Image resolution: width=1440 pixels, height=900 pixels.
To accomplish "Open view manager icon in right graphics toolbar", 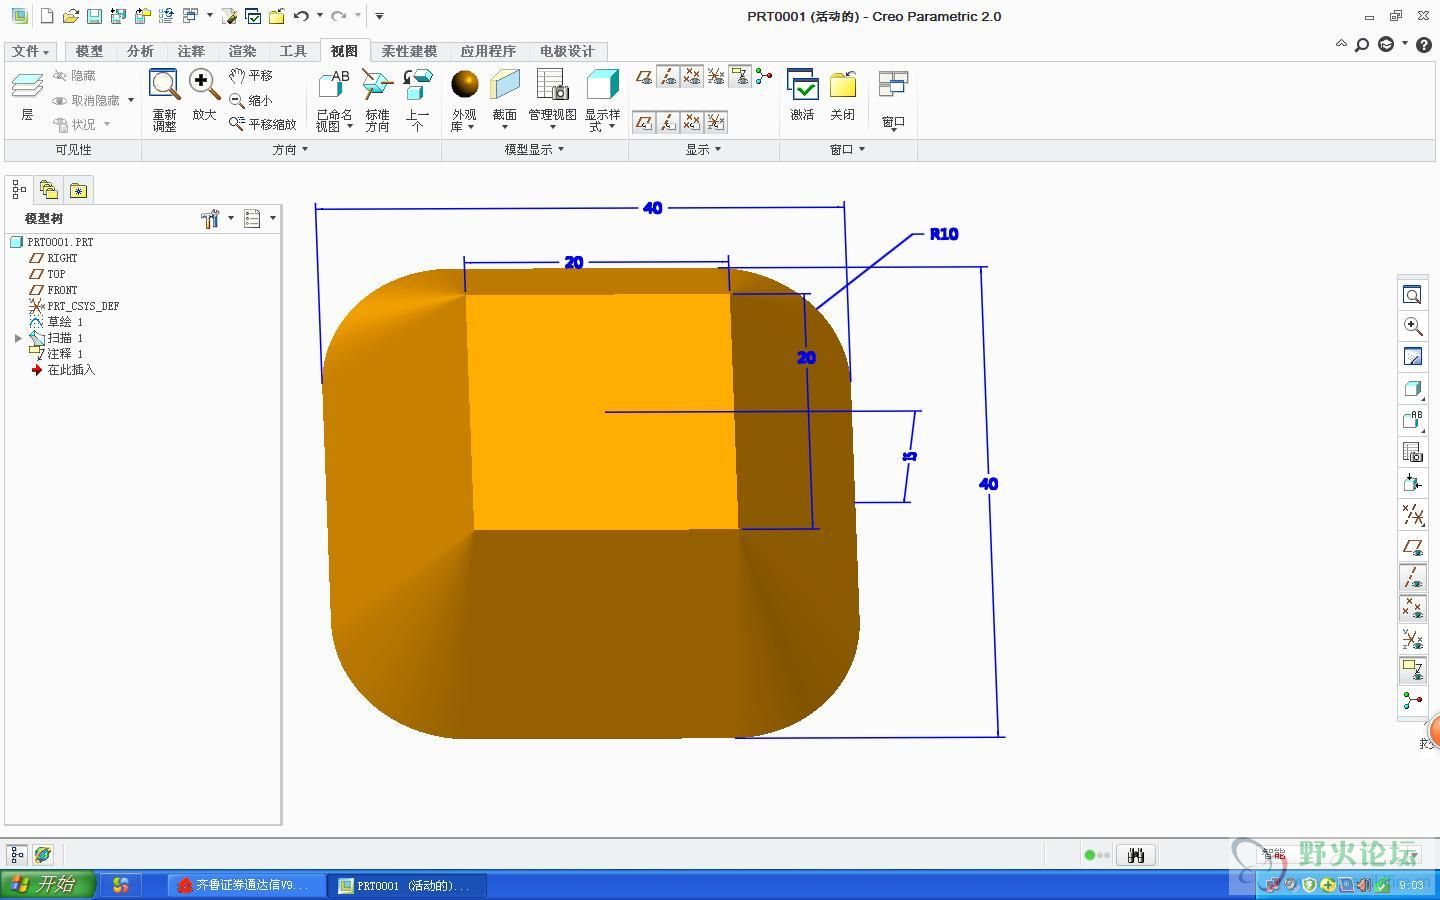I will tap(1412, 452).
